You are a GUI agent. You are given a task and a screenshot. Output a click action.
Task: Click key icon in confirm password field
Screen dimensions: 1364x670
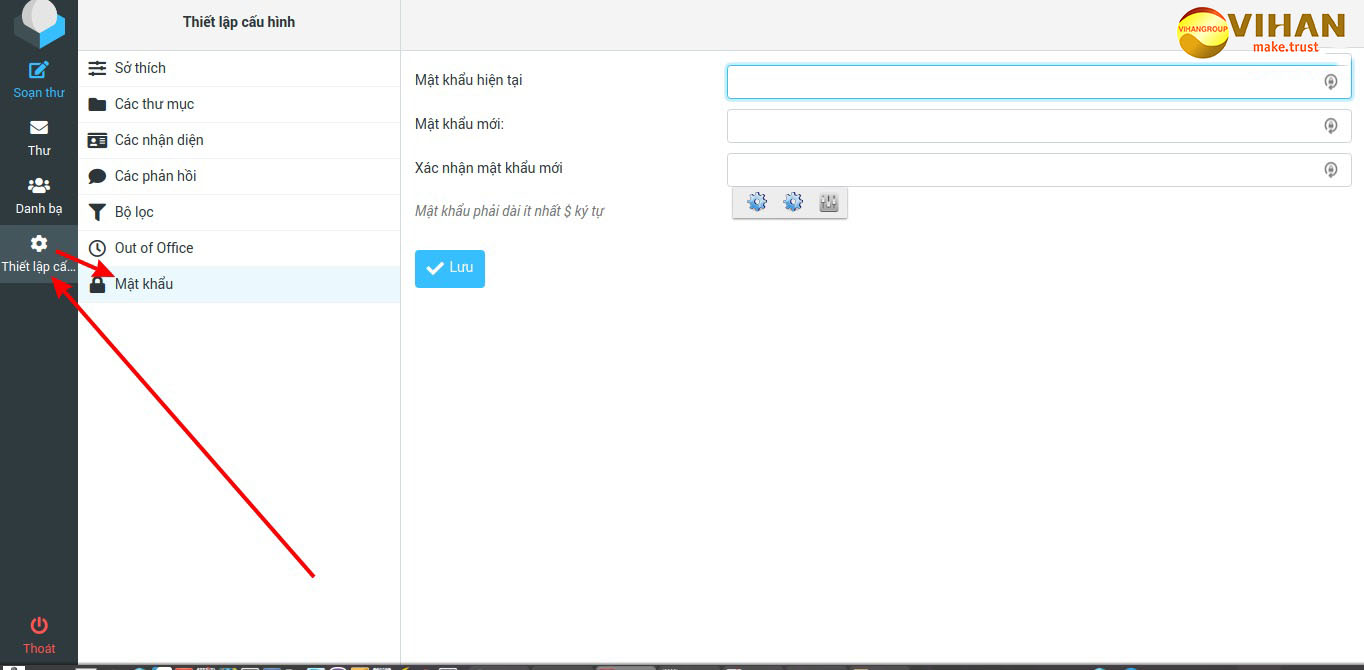coord(1330,170)
